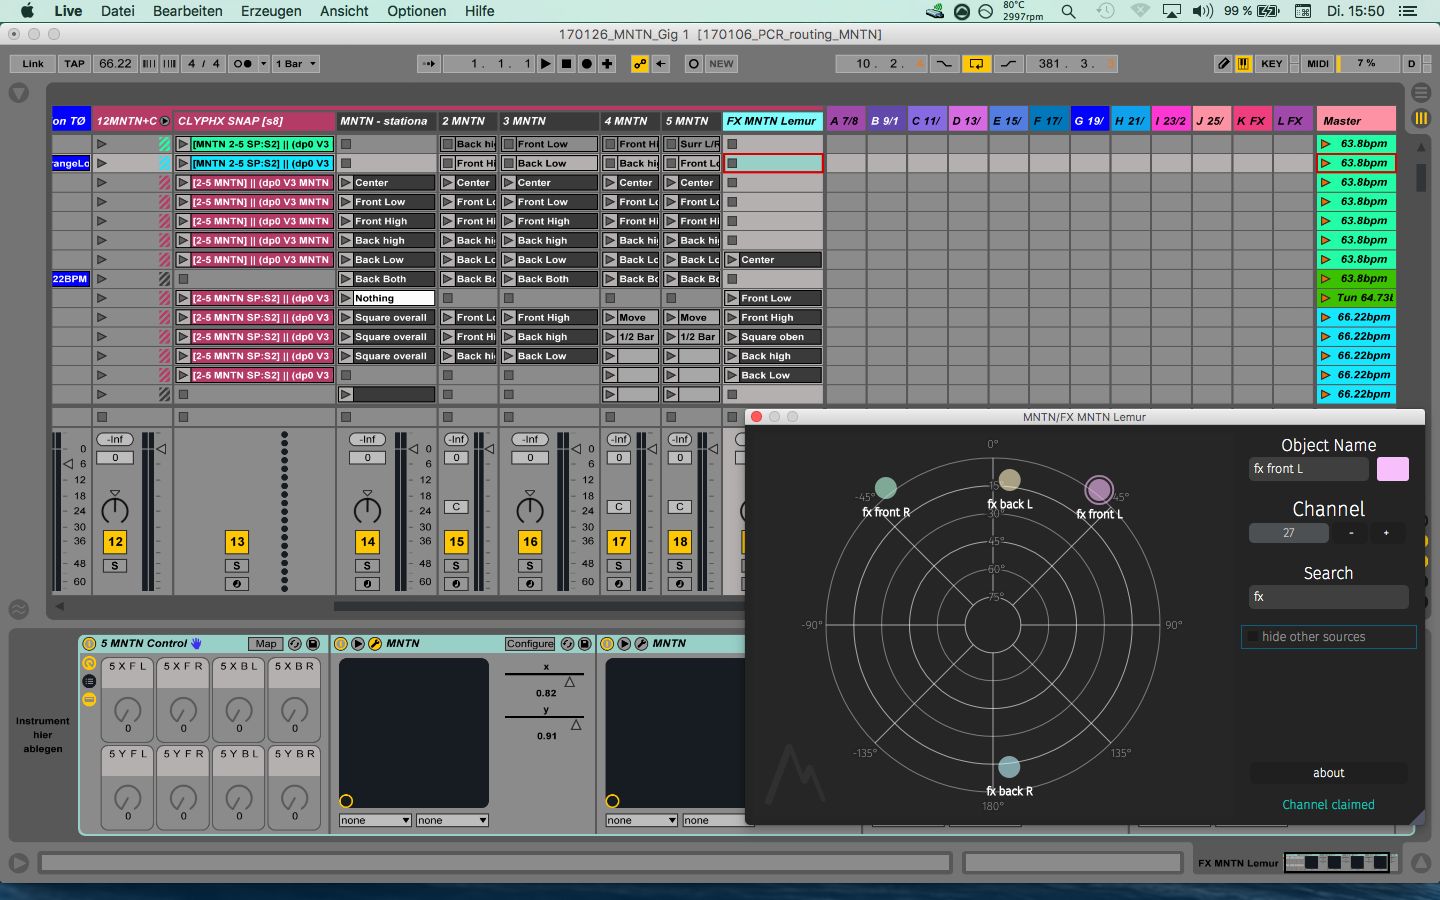1440x900 pixels.
Task: Click the x parameter triangle in MNTN device
Action: pyautogui.click(x=569, y=682)
